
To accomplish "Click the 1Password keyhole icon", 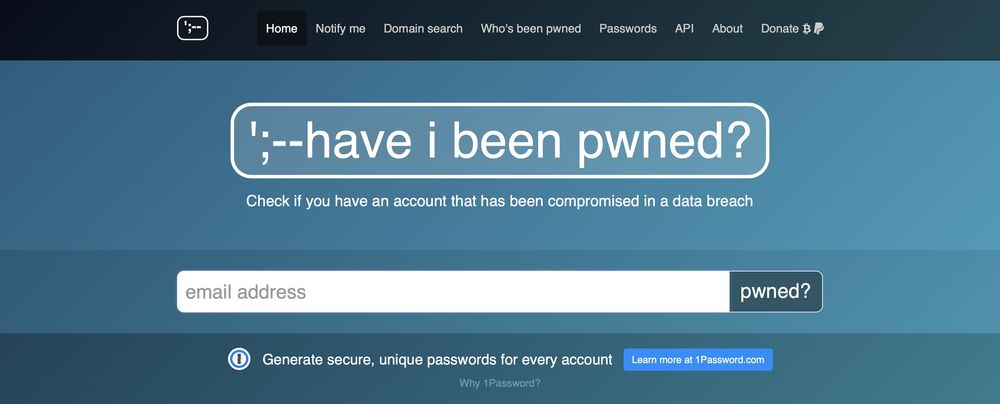I will pyautogui.click(x=239, y=359).
